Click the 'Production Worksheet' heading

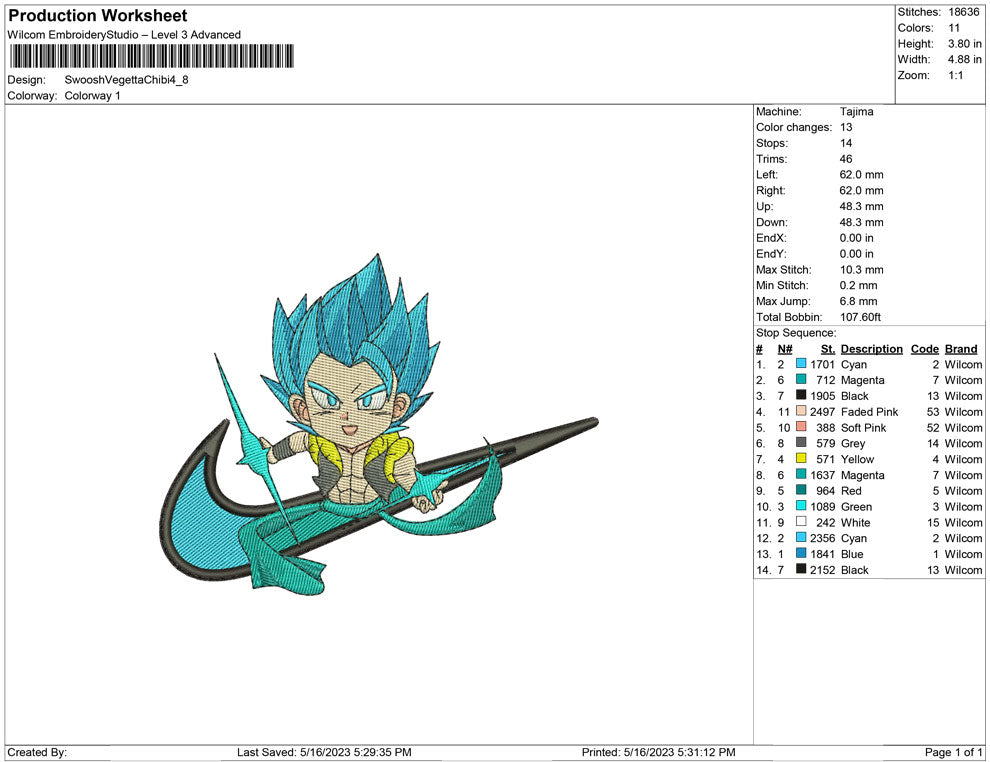coord(98,16)
